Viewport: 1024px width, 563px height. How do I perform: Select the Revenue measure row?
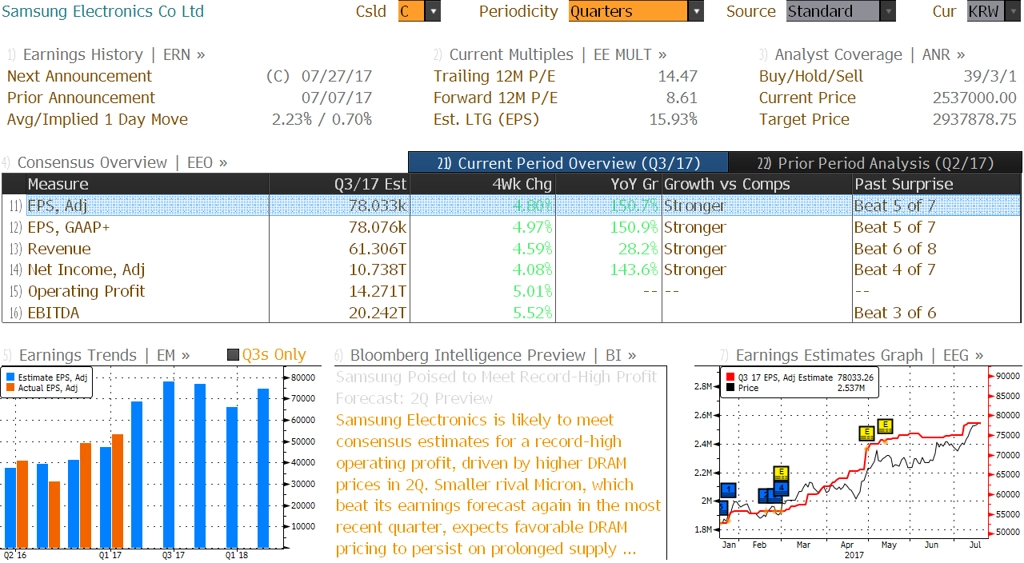click(511, 249)
